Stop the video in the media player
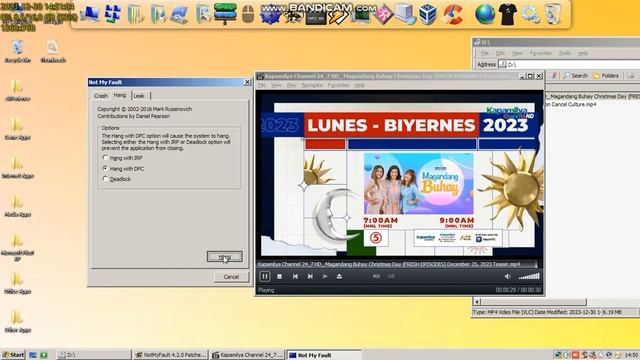 [x=280, y=276]
